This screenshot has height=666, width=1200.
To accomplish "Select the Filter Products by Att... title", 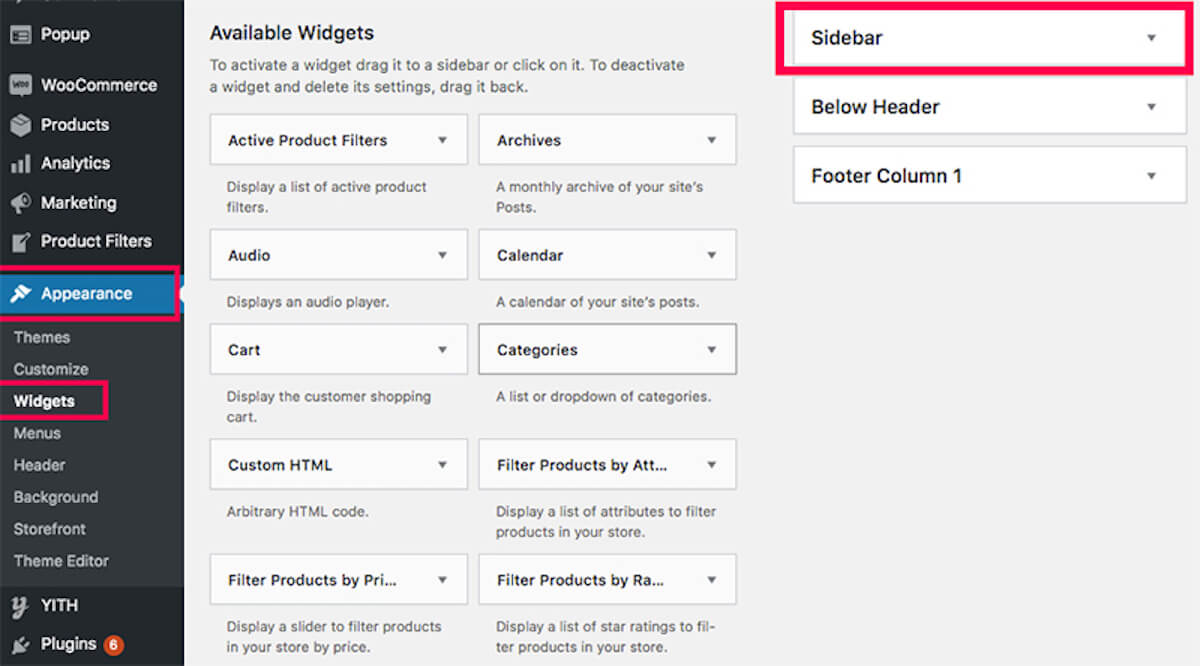I will (582, 465).
